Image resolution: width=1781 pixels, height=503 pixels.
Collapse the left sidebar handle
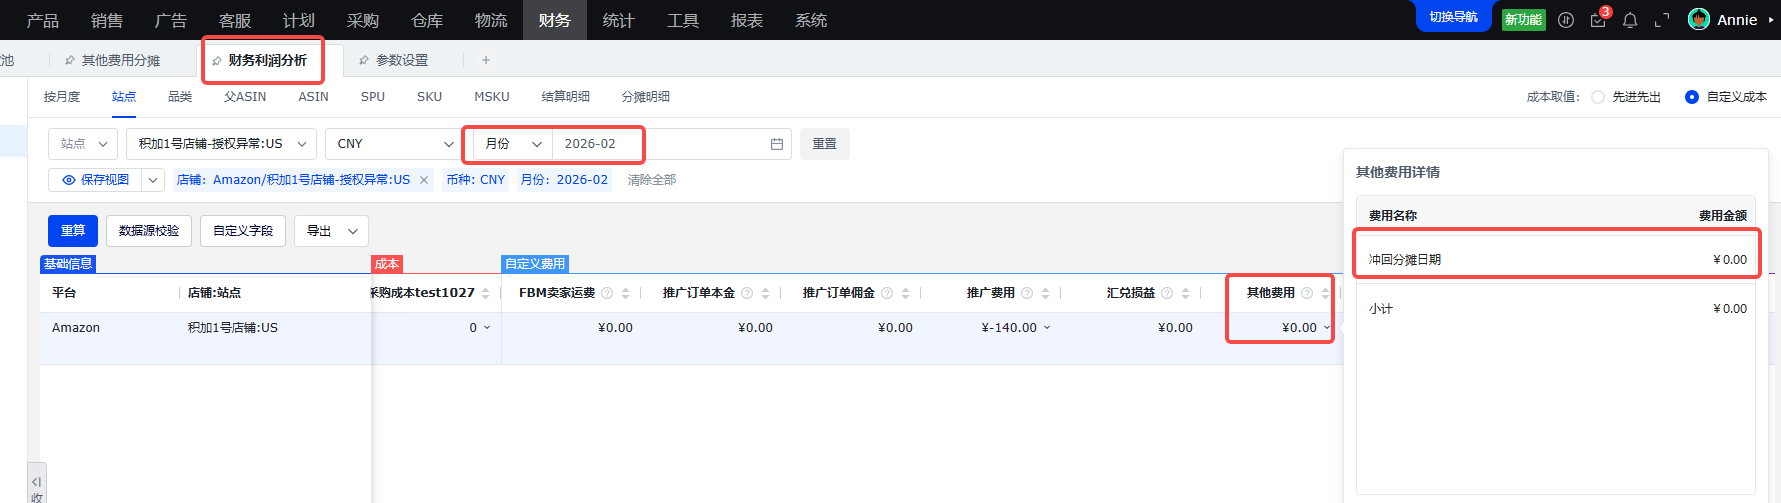37,483
